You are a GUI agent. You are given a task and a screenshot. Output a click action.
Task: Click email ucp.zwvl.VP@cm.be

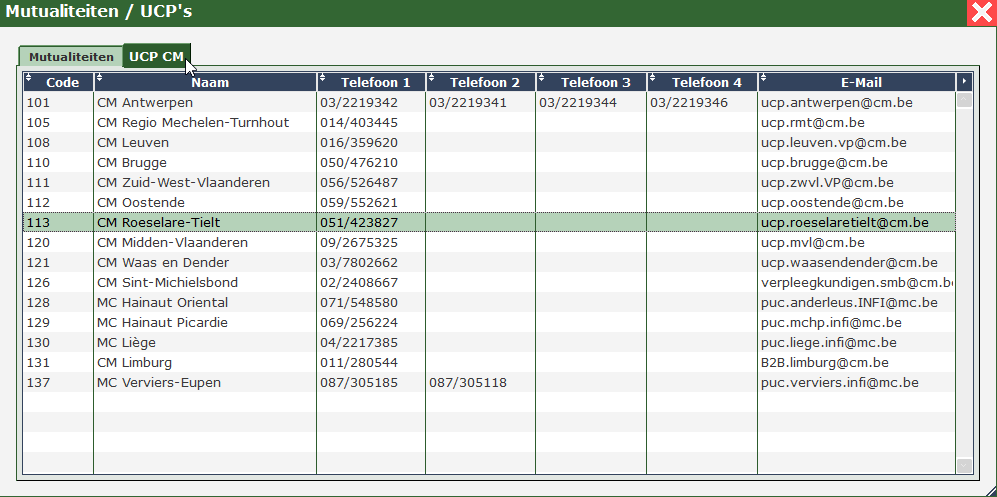(827, 182)
